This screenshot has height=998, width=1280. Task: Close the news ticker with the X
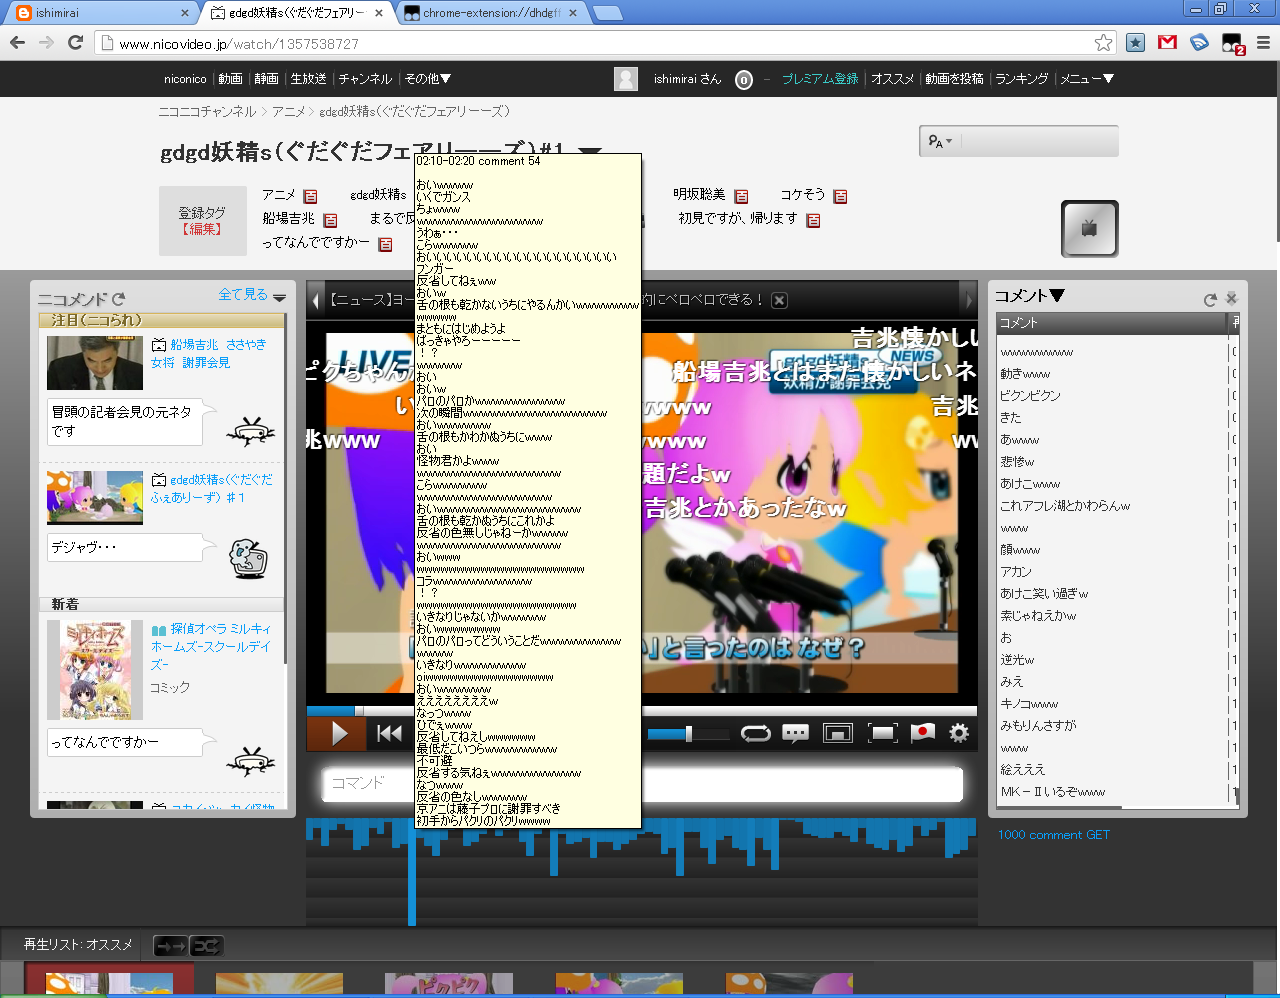[780, 300]
